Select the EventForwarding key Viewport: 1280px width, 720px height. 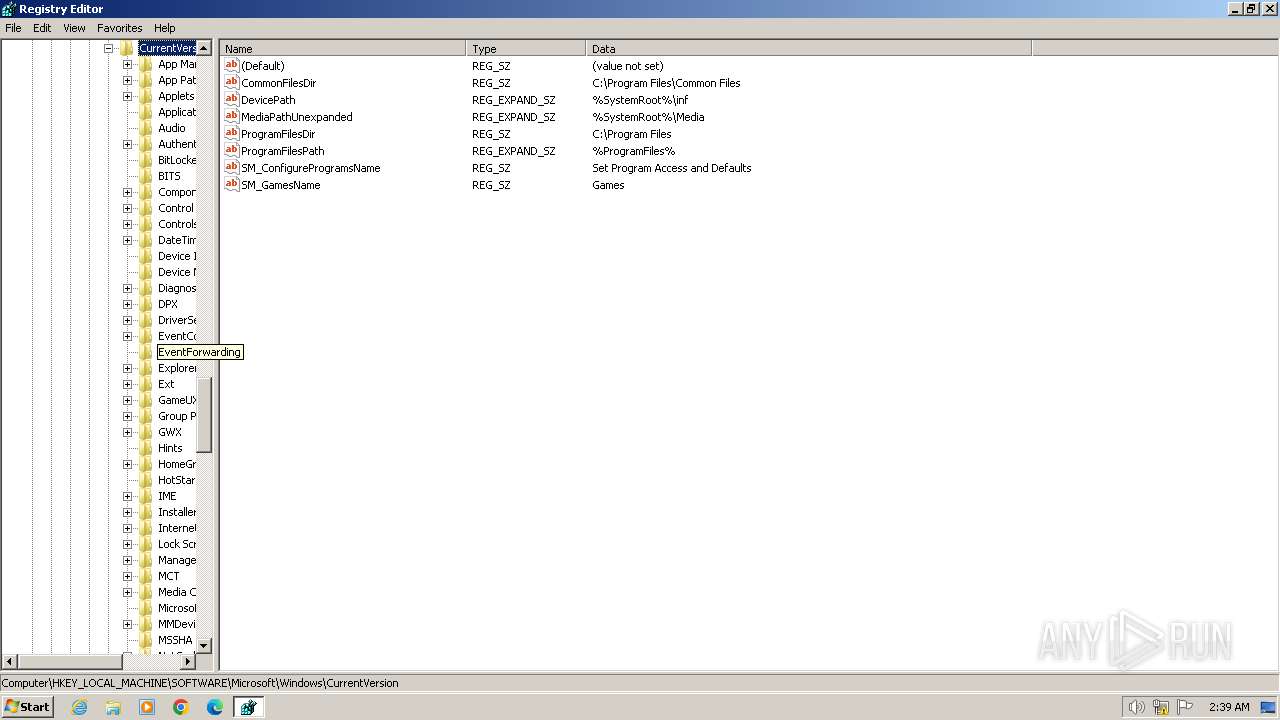tap(199, 352)
